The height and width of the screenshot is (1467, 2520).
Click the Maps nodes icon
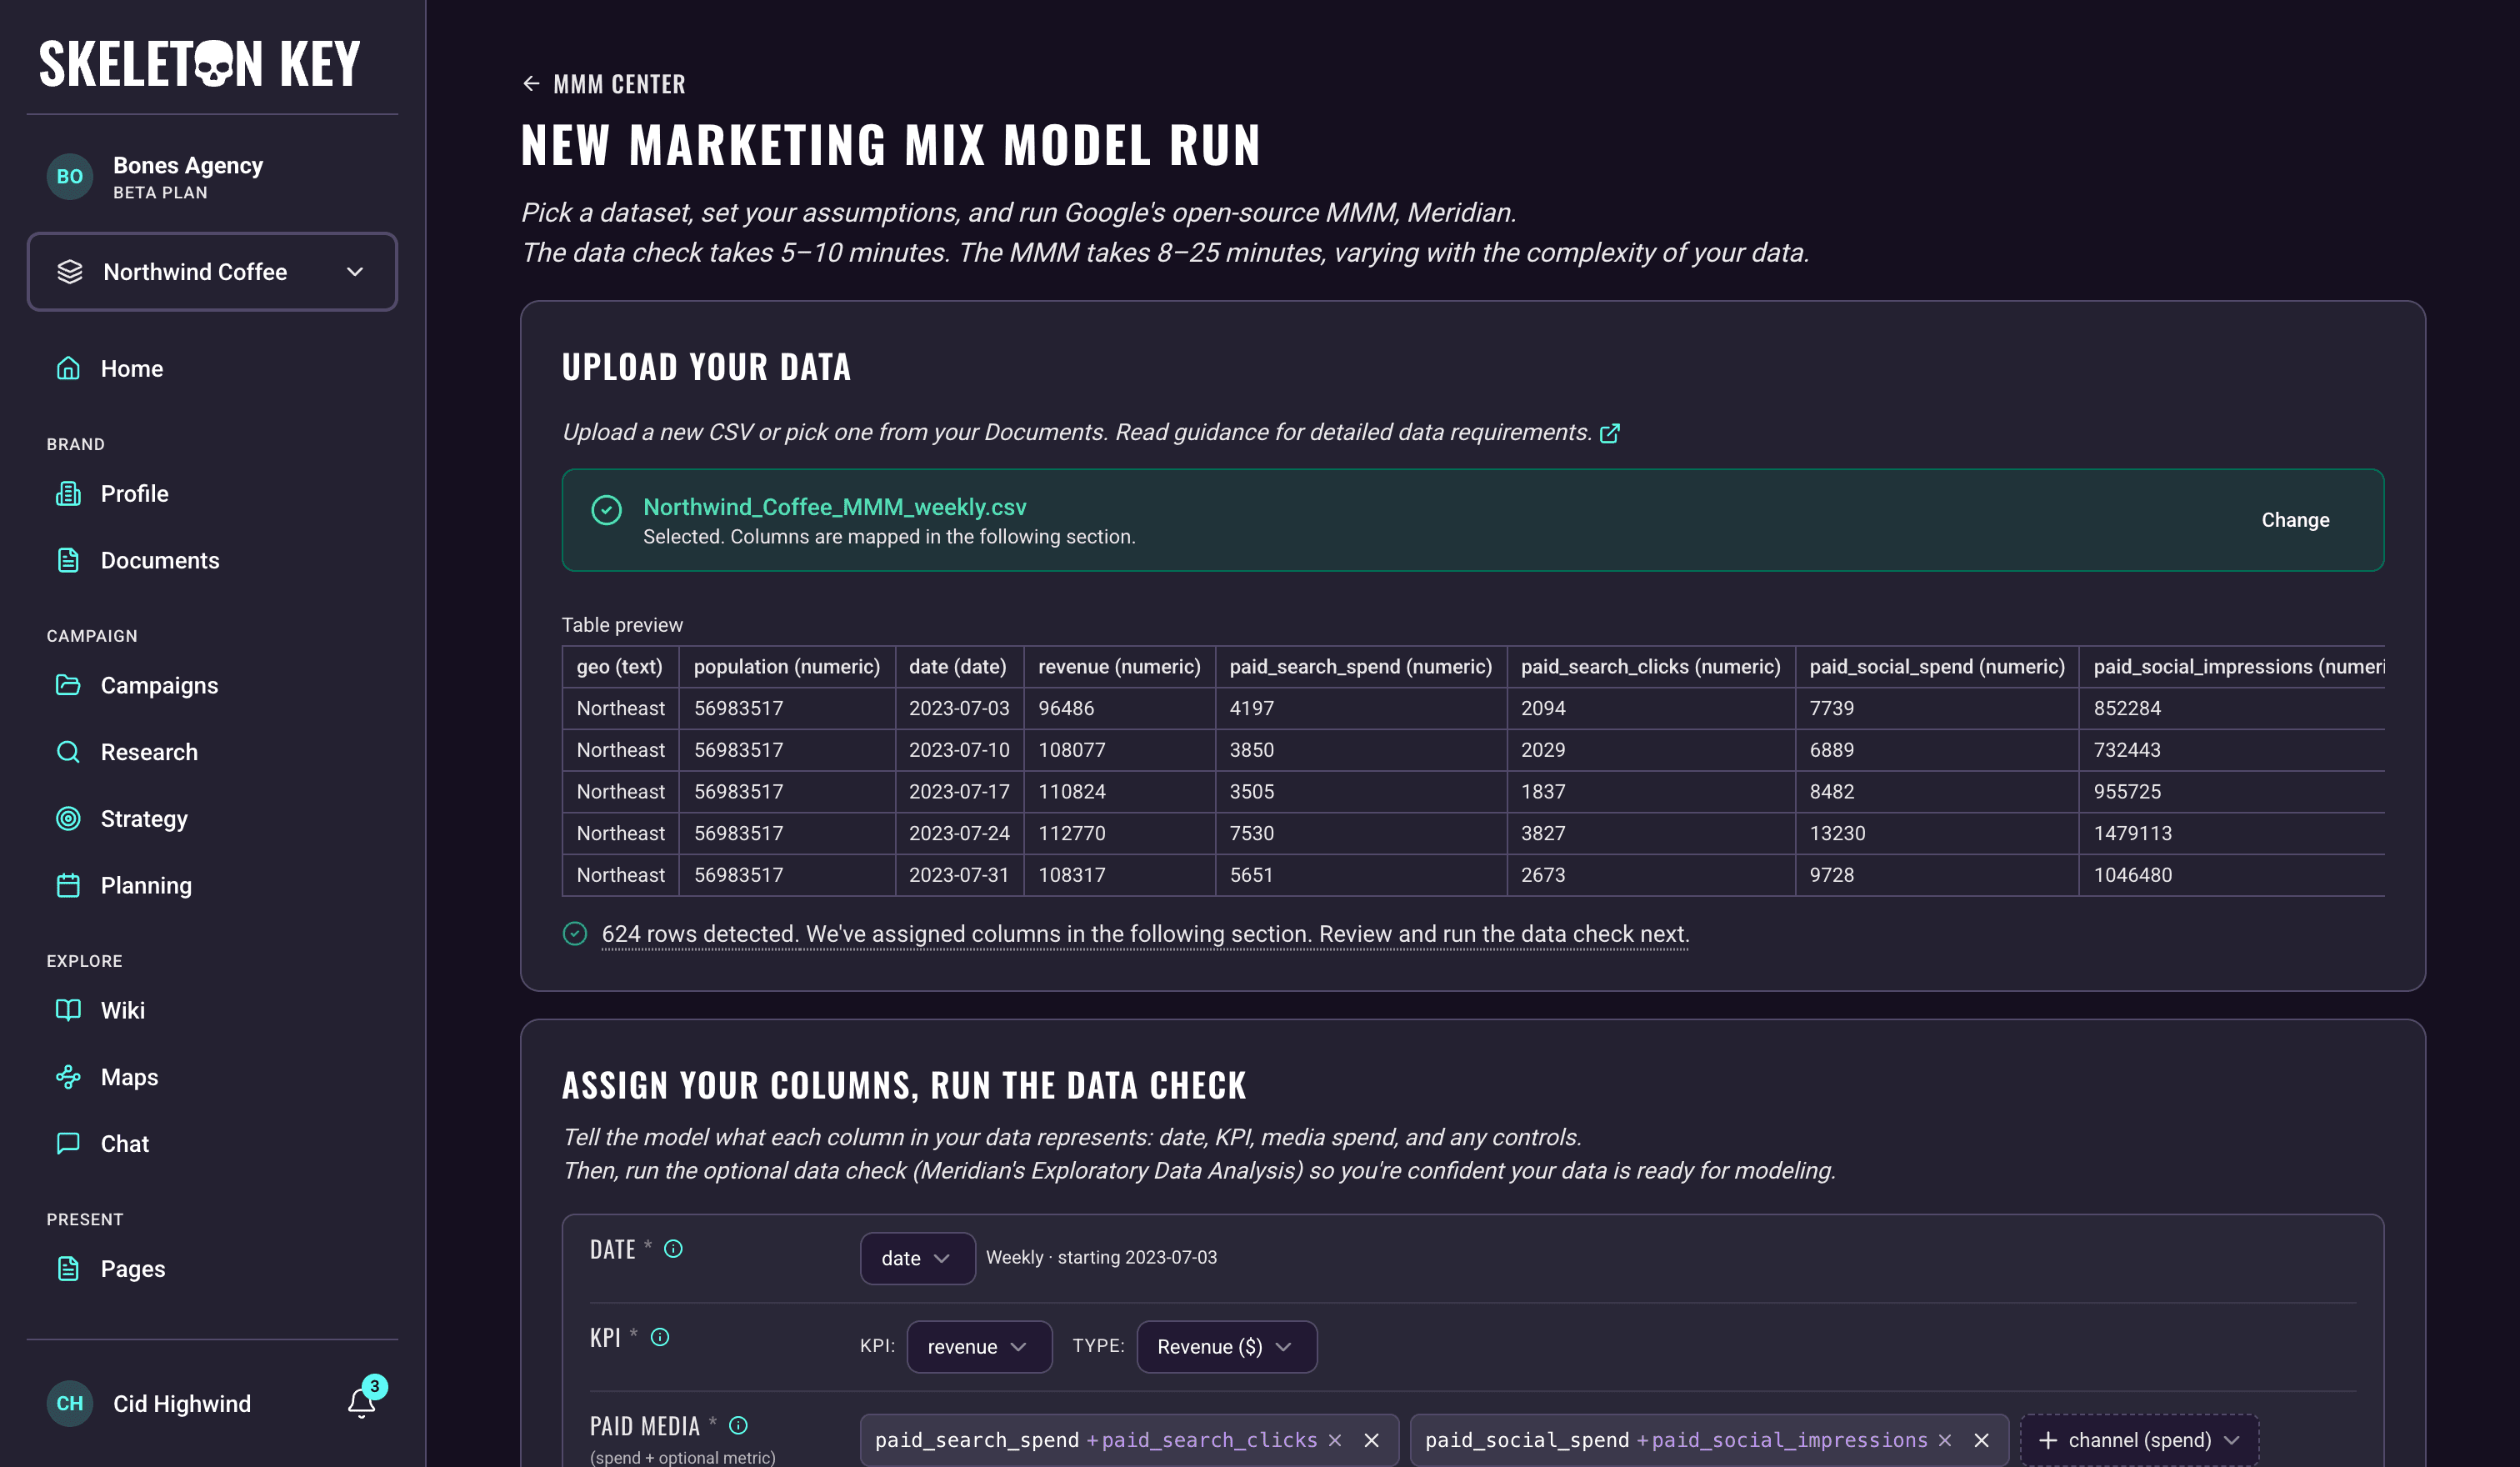pos(68,1077)
